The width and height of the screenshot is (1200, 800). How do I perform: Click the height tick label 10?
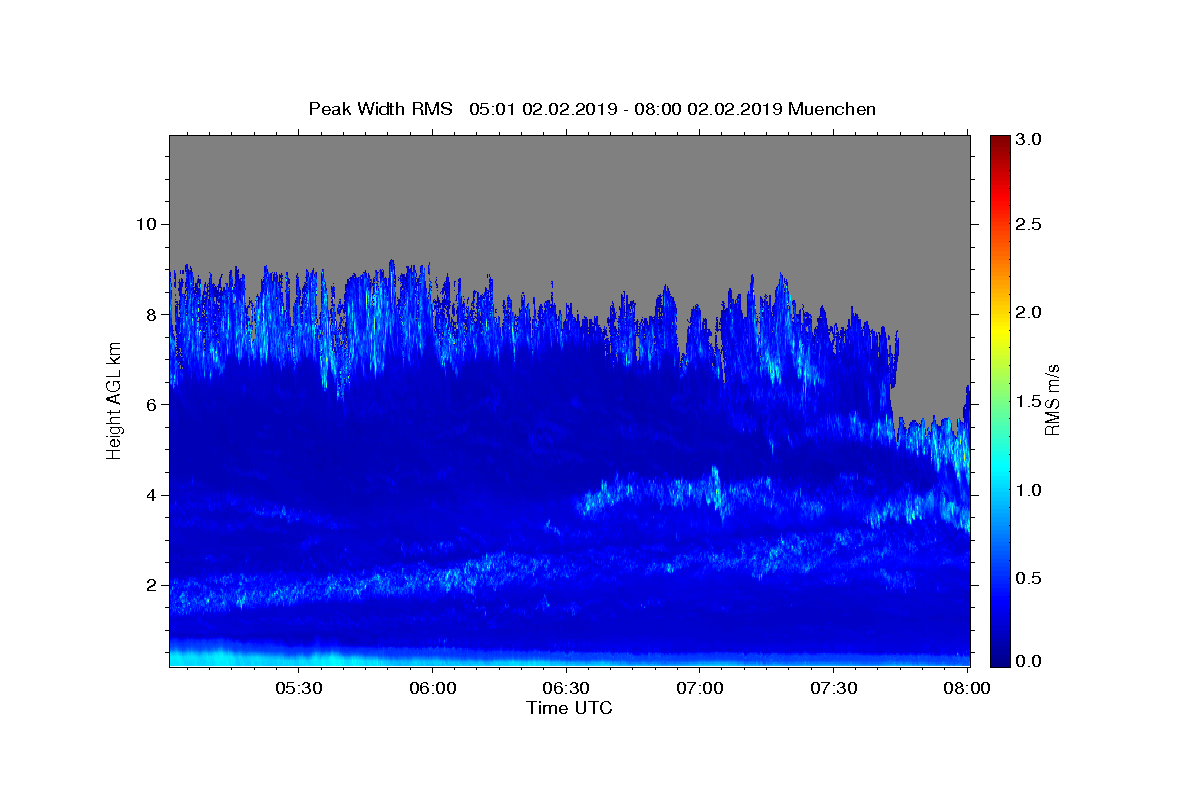coord(146,224)
